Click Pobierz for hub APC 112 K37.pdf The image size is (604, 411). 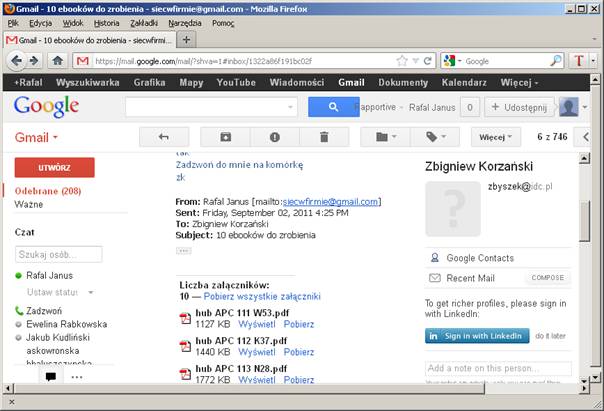[299, 352]
